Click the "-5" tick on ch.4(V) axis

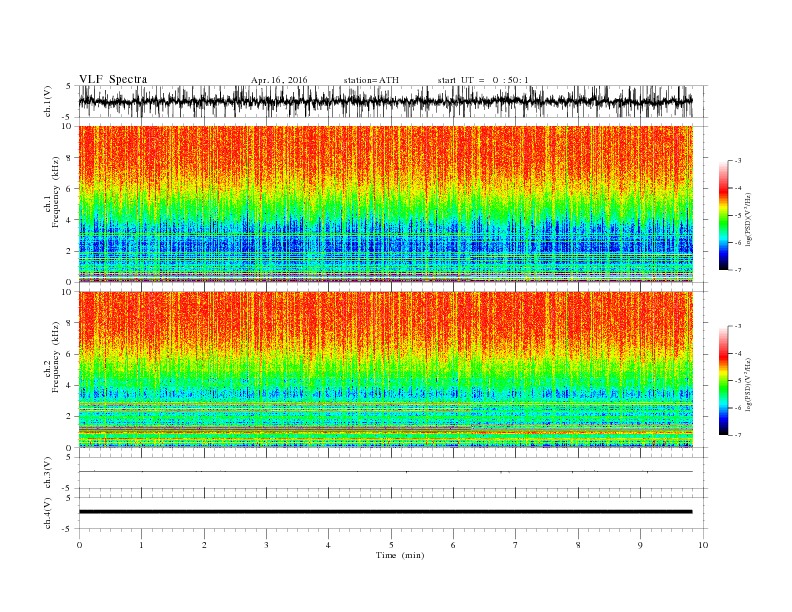coord(68,529)
